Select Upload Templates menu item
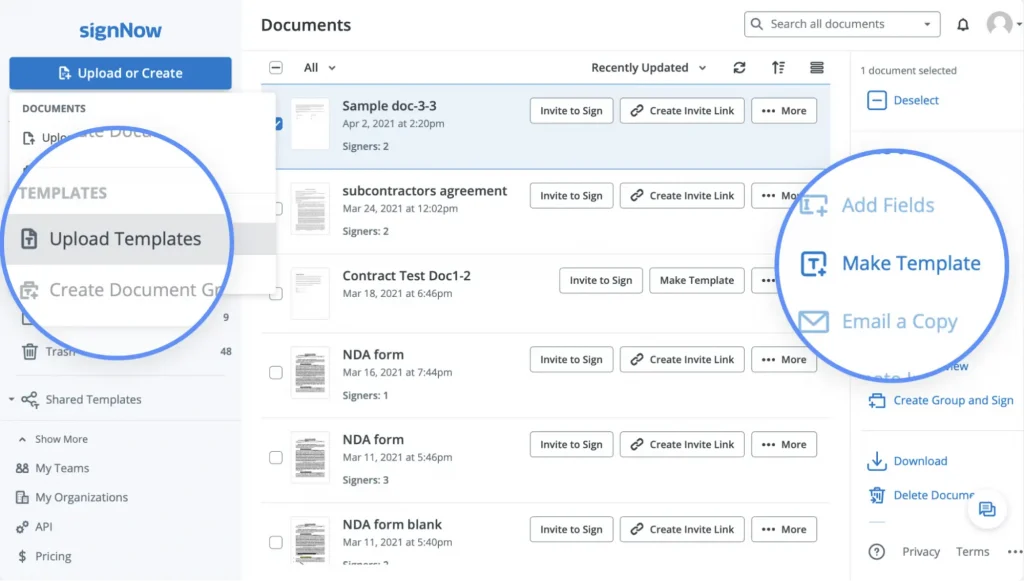 click(125, 239)
